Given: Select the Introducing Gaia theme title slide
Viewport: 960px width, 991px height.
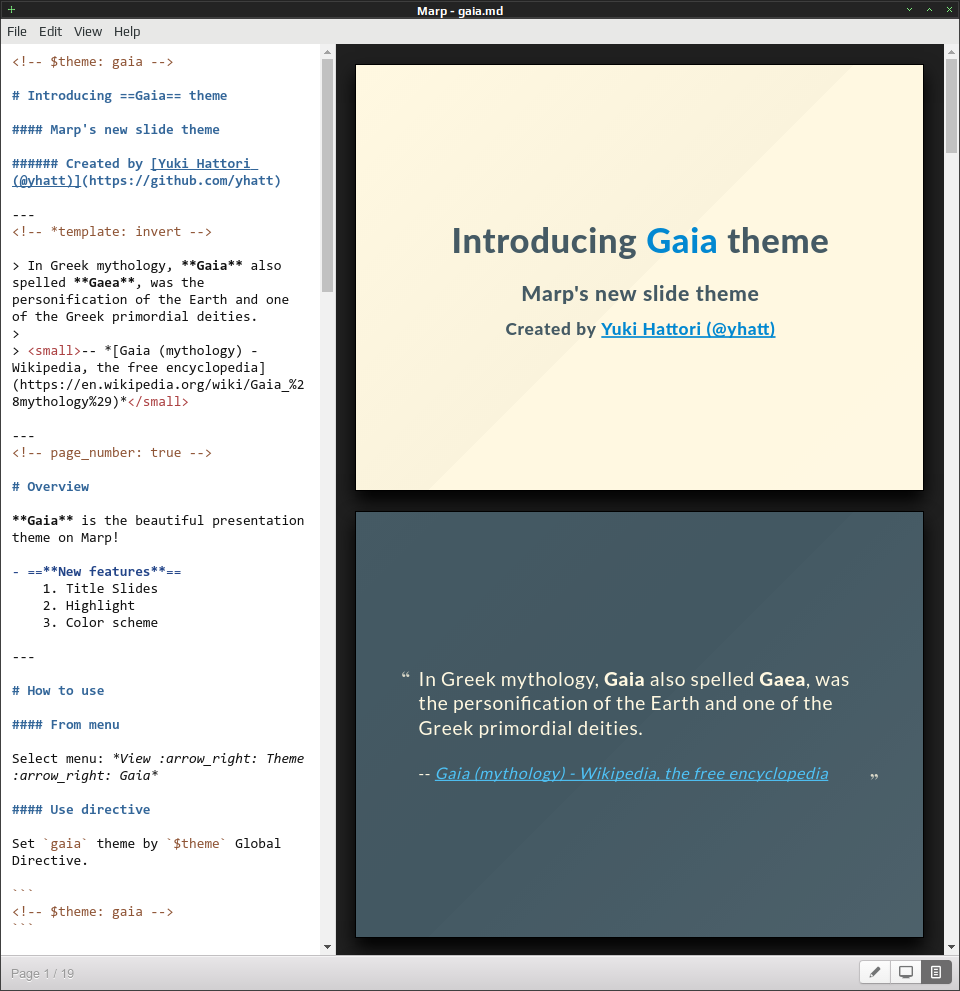Looking at the screenshot, I should (639, 277).
